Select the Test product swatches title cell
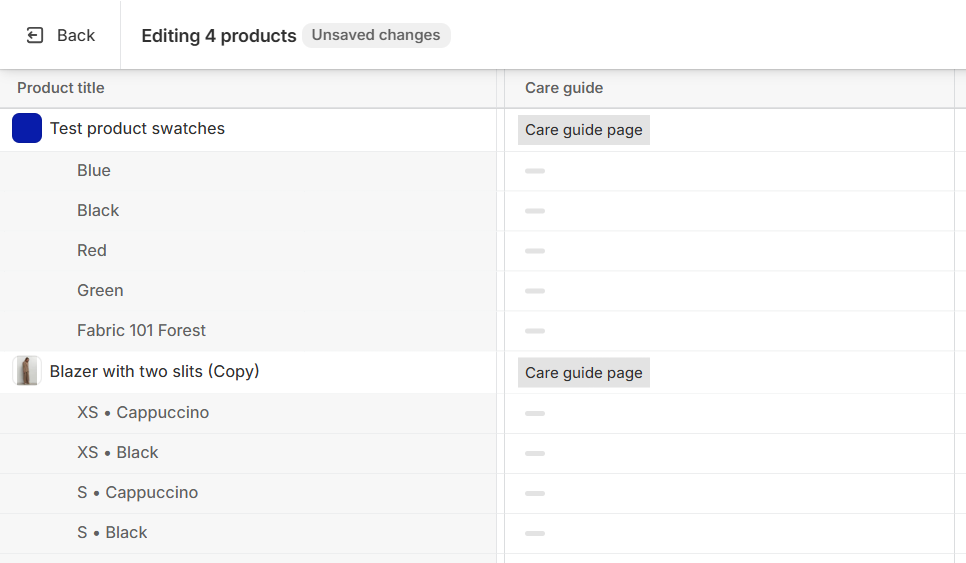The image size is (966, 563). [x=137, y=128]
